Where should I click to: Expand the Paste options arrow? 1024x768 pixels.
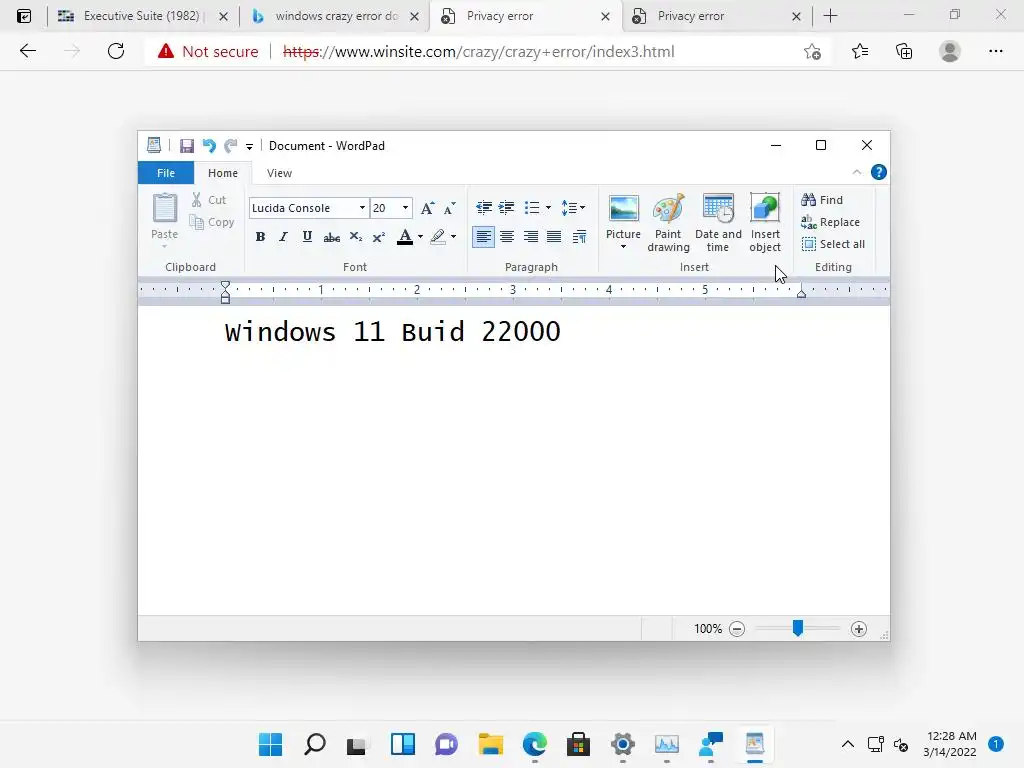click(165, 246)
